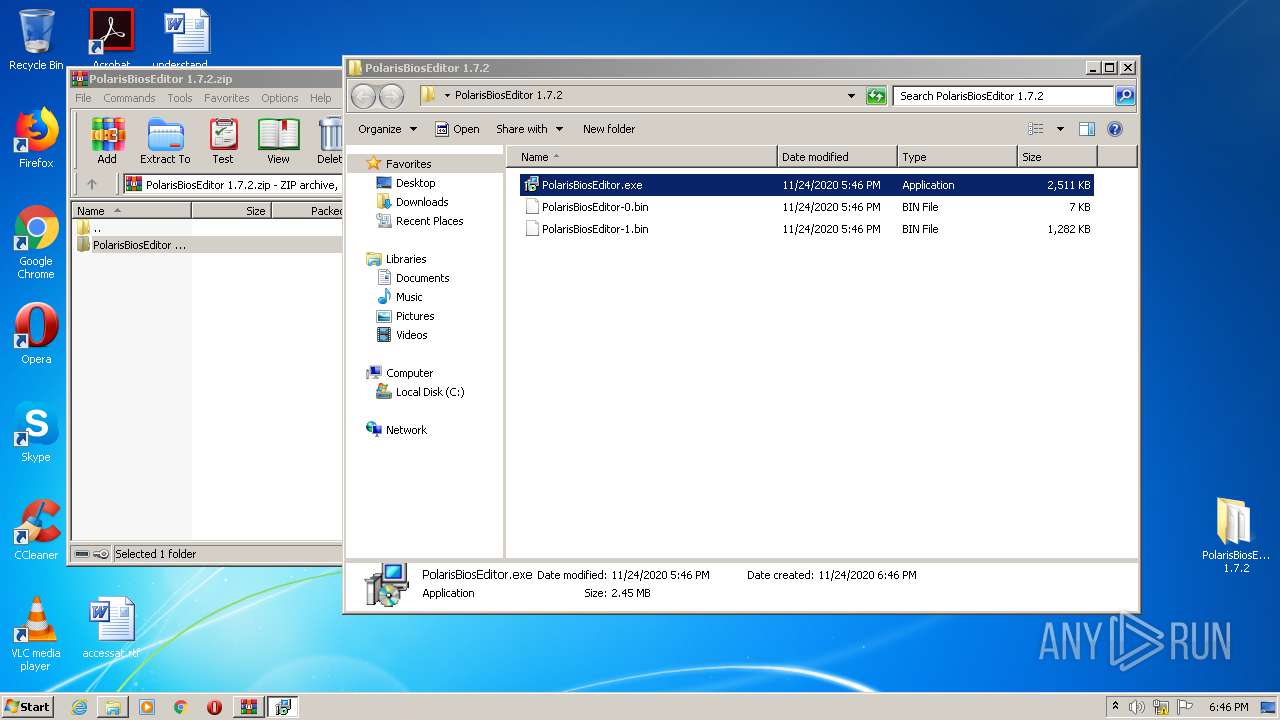Select PolarisBiosEditor-1.bin file
The width and height of the screenshot is (1280, 720).
coord(806,229)
